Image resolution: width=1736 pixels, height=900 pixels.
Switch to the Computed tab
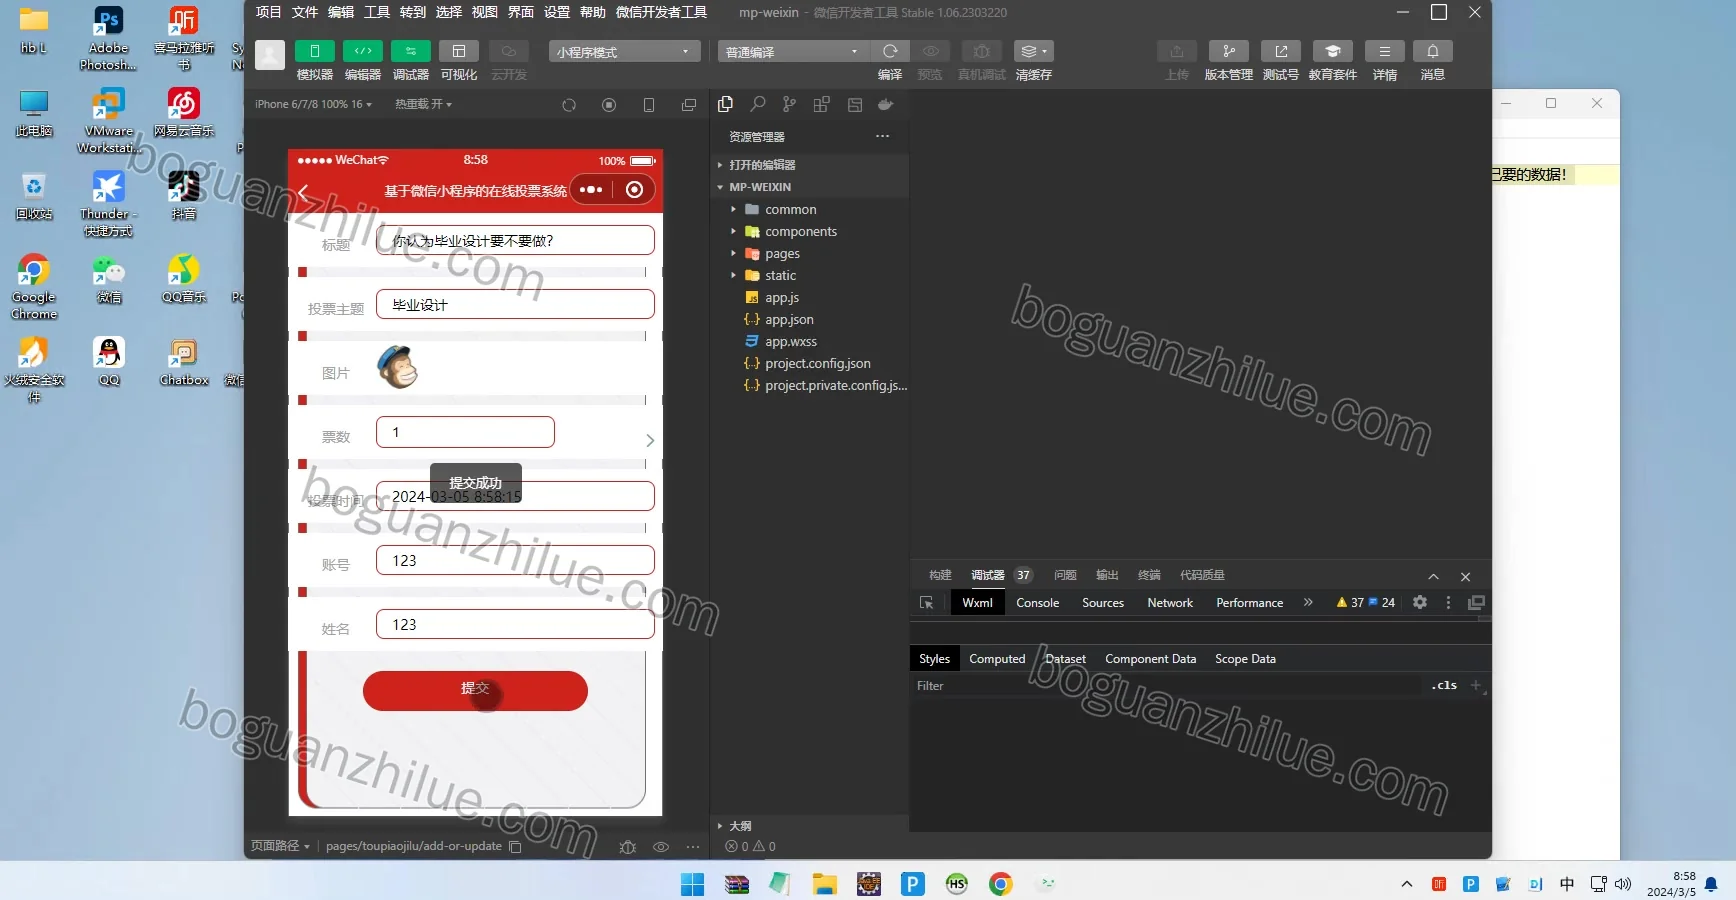click(x=997, y=659)
